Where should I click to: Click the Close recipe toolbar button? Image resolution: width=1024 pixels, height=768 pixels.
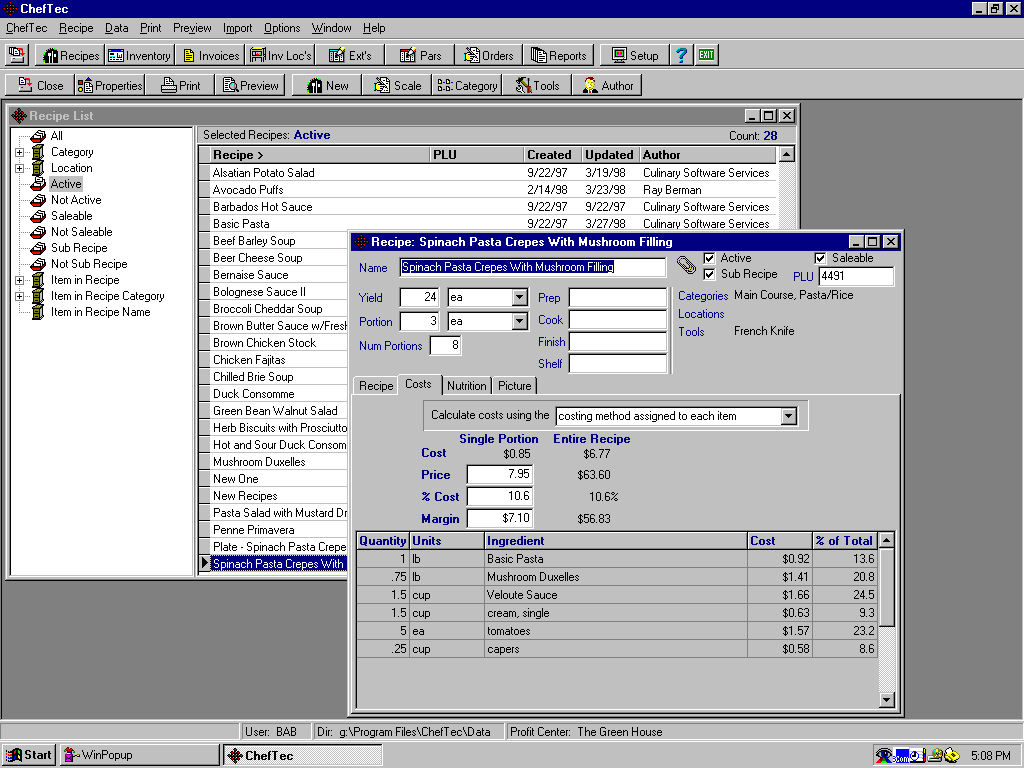[x=40, y=86]
